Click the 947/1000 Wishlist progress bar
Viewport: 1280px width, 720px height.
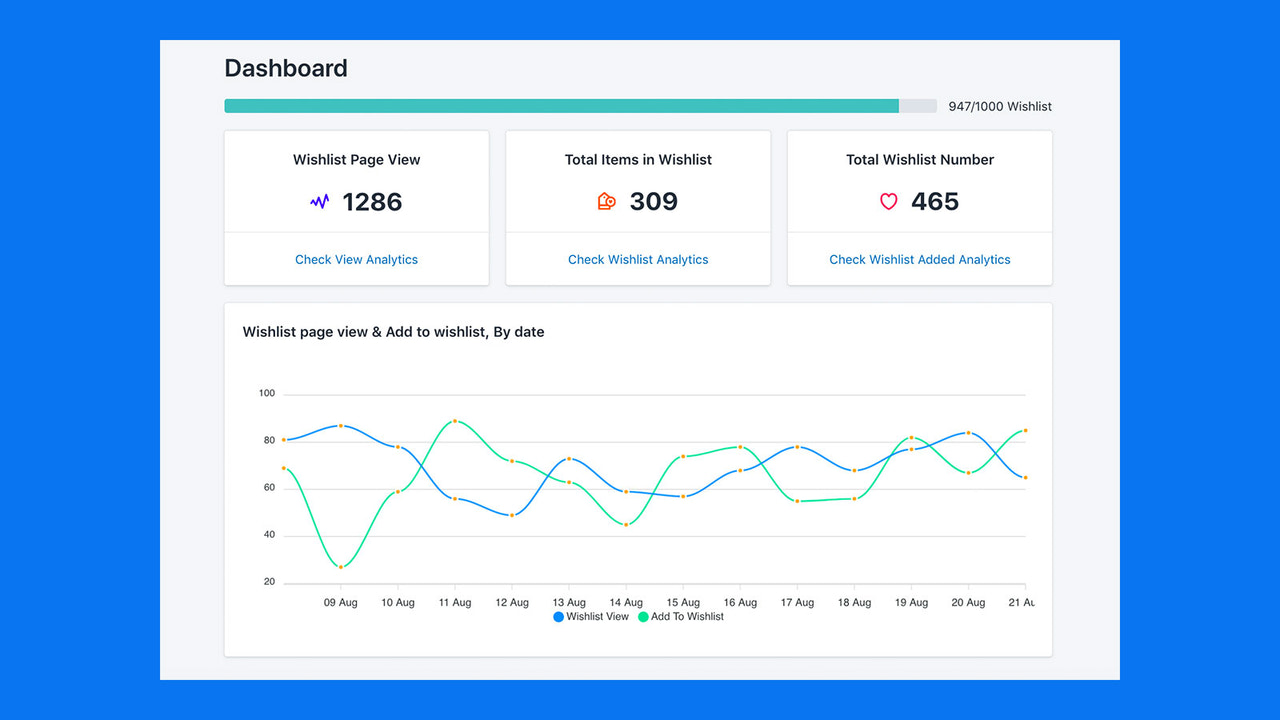coord(580,105)
